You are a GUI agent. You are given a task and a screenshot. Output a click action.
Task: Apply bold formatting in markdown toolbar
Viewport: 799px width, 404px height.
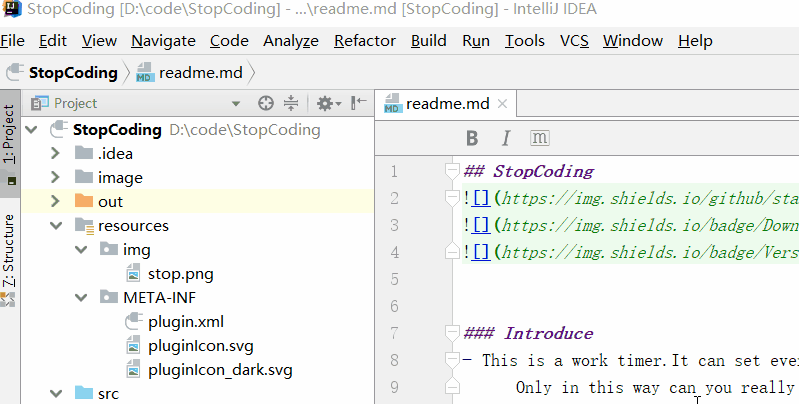coord(472,138)
